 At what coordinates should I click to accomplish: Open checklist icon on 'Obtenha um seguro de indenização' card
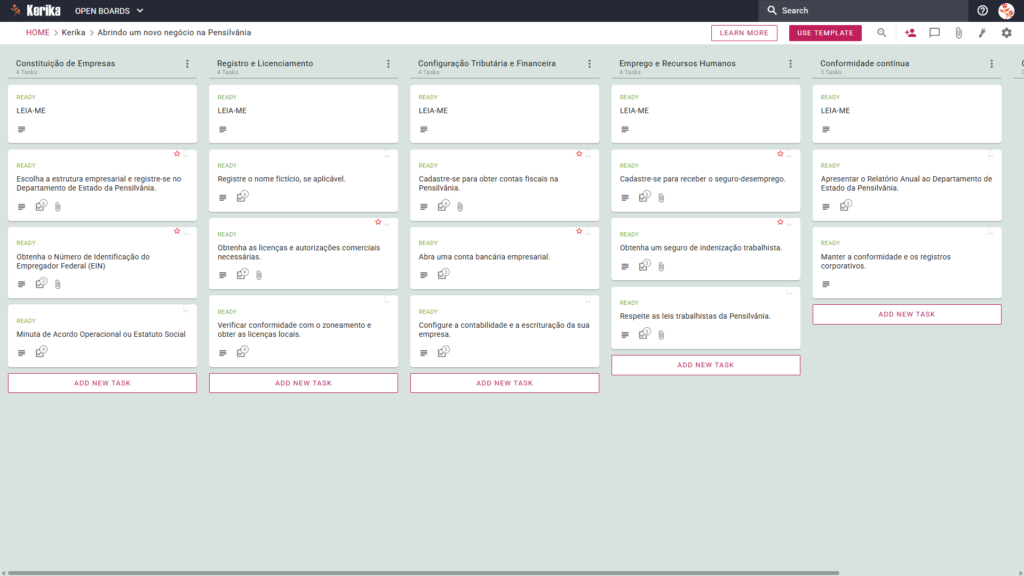(645, 264)
